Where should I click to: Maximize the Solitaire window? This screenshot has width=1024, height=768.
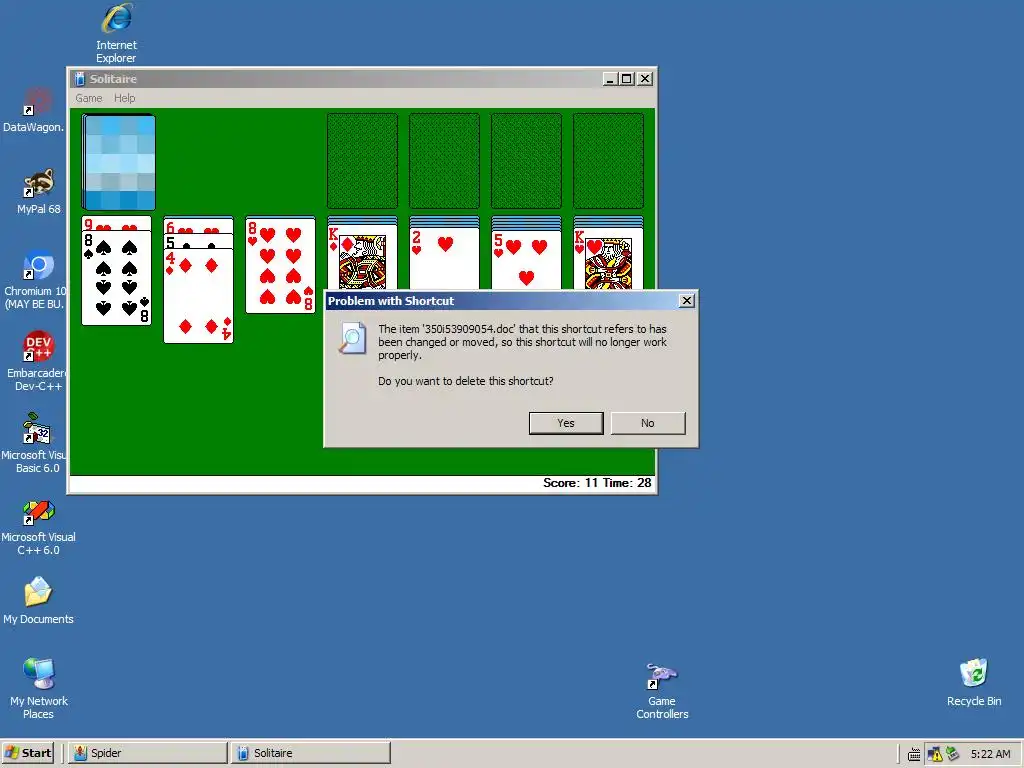click(627, 79)
